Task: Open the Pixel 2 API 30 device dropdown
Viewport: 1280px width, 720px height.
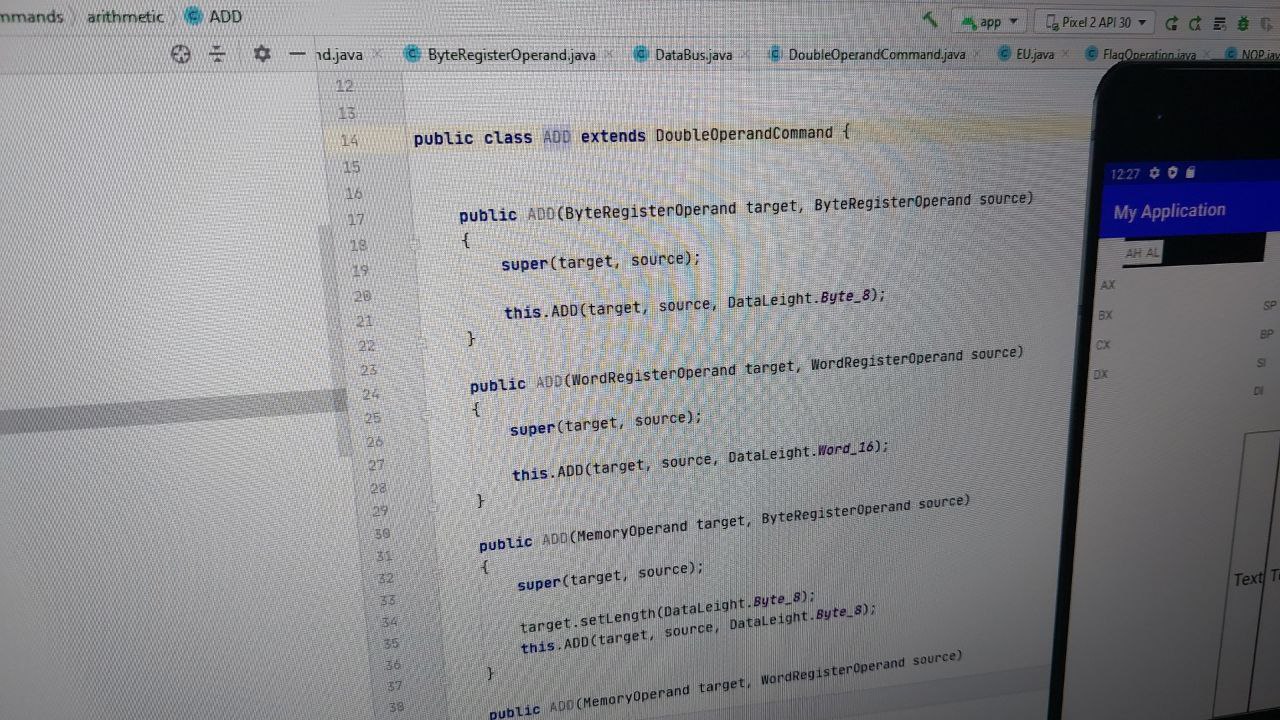Action: coord(1095,22)
